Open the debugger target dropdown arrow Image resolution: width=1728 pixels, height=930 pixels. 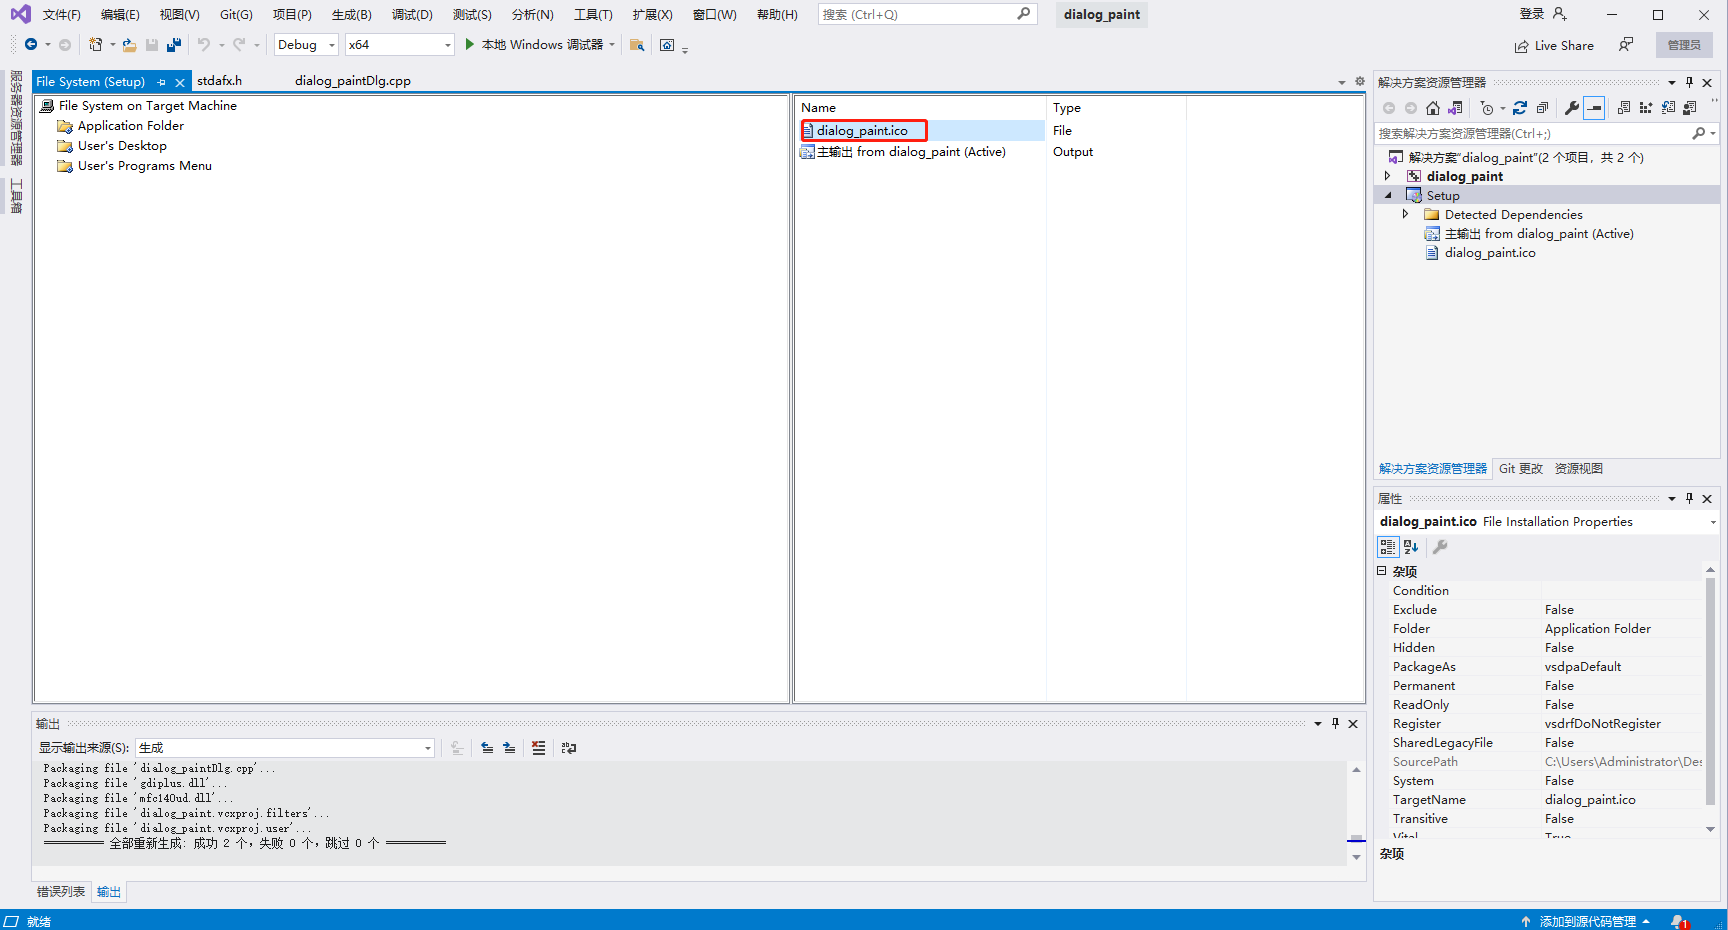tap(612, 45)
